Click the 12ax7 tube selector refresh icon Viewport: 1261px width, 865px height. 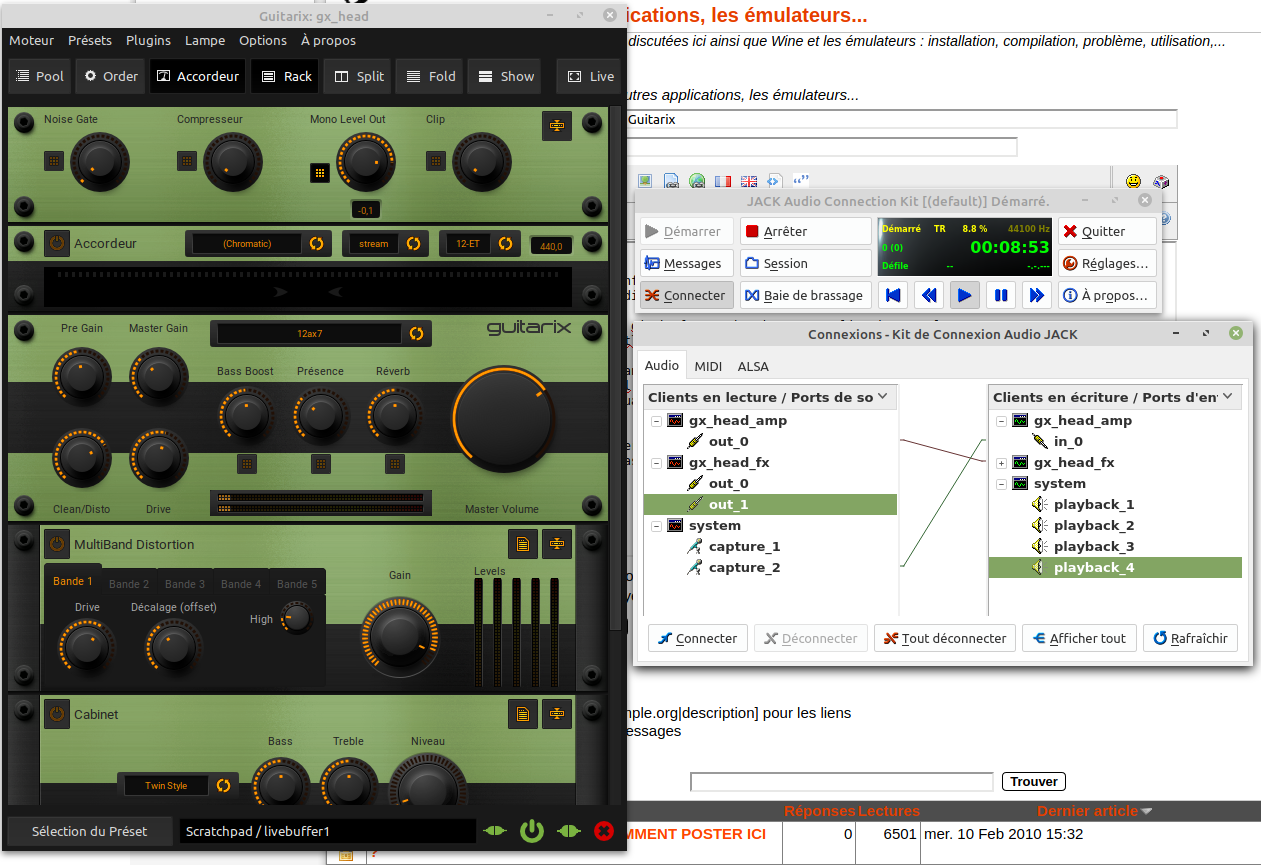tap(416, 333)
